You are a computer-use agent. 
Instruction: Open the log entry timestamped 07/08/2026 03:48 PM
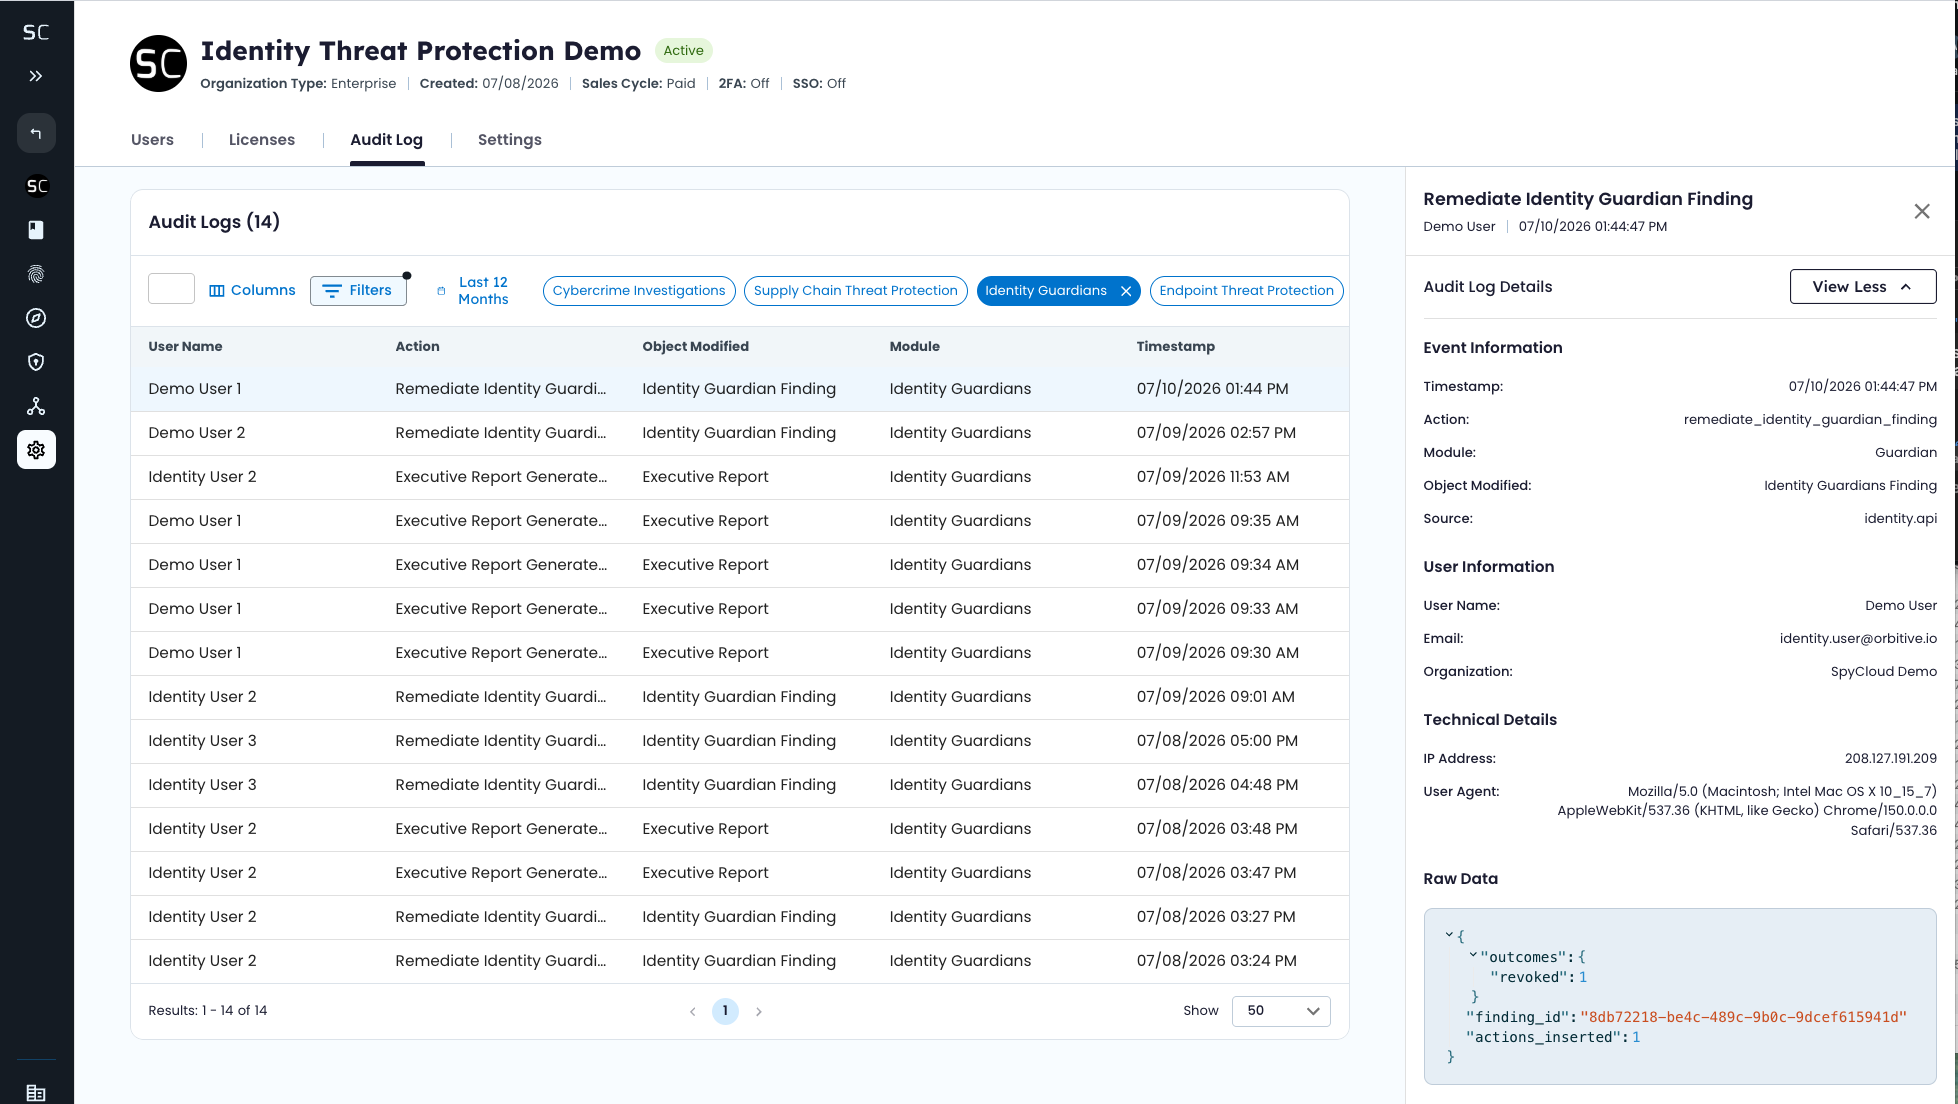tap(740, 829)
